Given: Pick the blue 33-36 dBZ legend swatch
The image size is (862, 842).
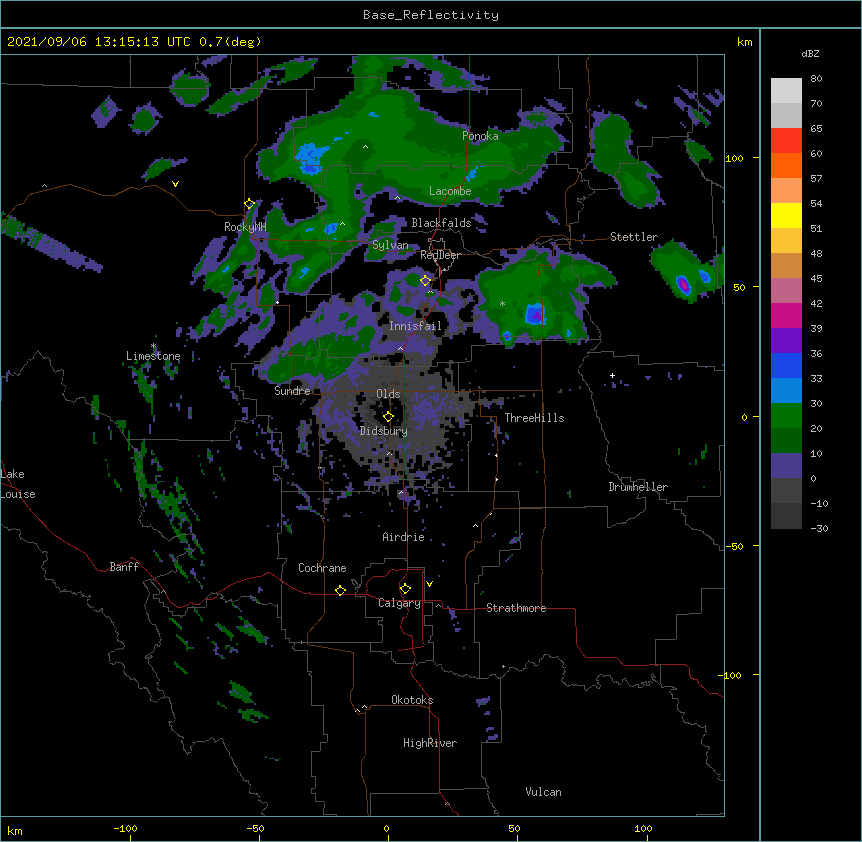Looking at the screenshot, I should [x=786, y=365].
